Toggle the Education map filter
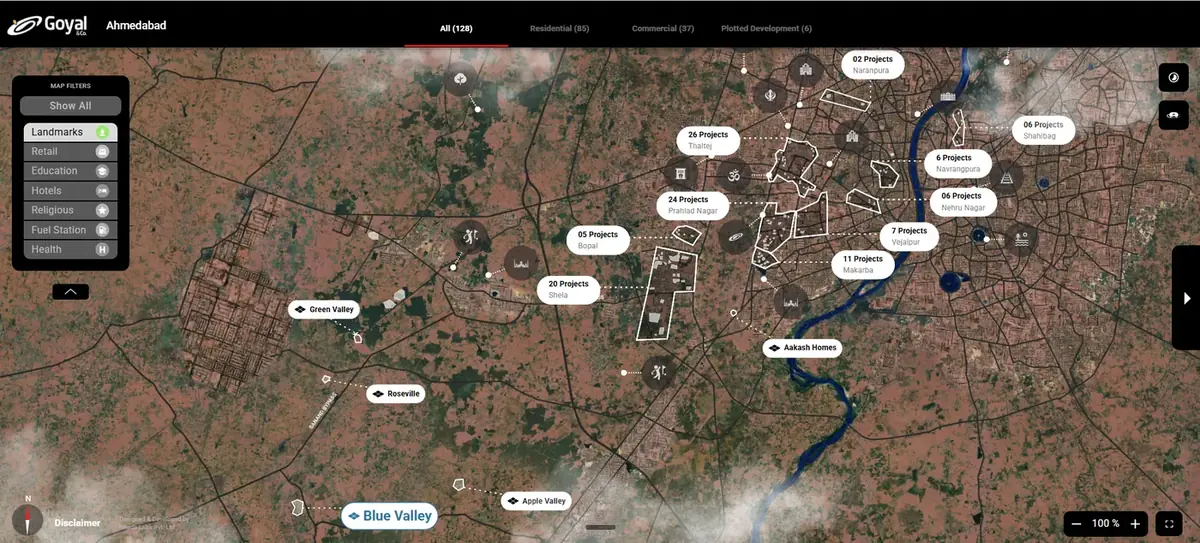The image size is (1200, 543). (70, 171)
